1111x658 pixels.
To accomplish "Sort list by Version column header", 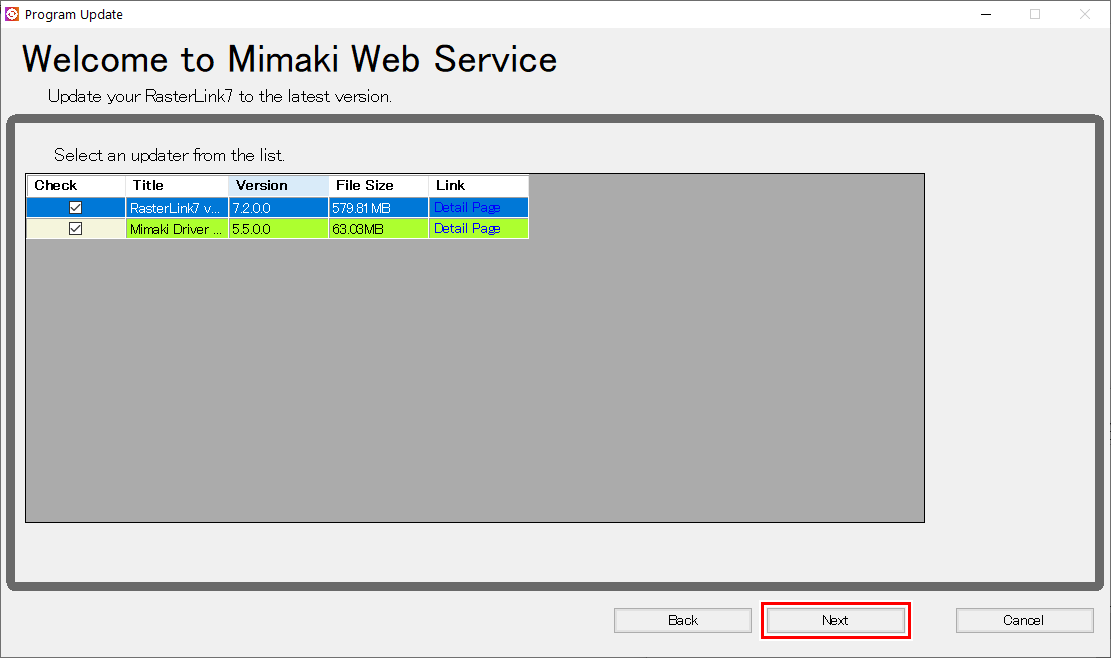I will coord(278,186).
